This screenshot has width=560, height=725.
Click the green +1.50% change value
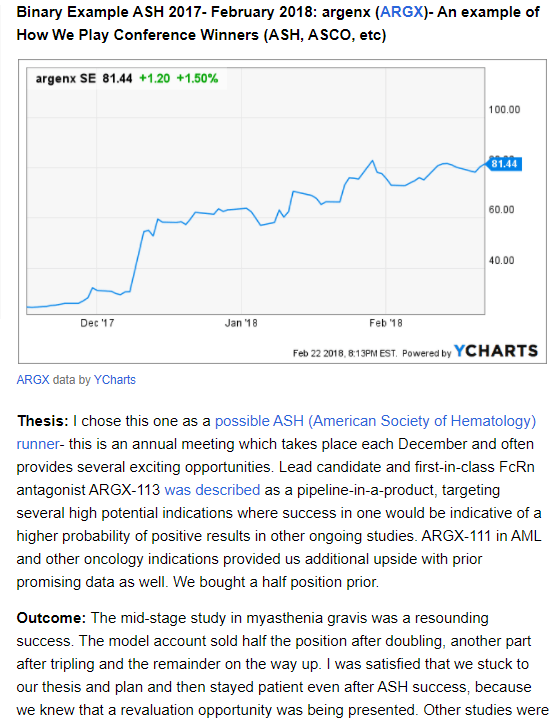pyautogui.click(x=197, y=79)
